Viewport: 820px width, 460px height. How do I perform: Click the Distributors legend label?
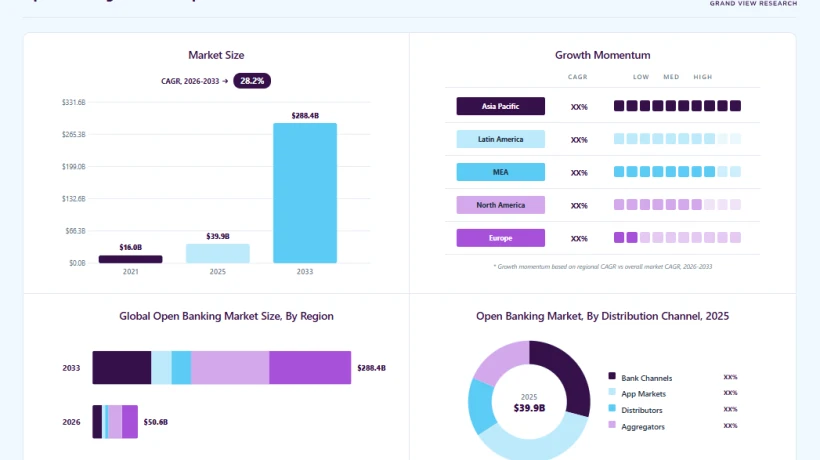pyautogui.click(x=642, y=410)
